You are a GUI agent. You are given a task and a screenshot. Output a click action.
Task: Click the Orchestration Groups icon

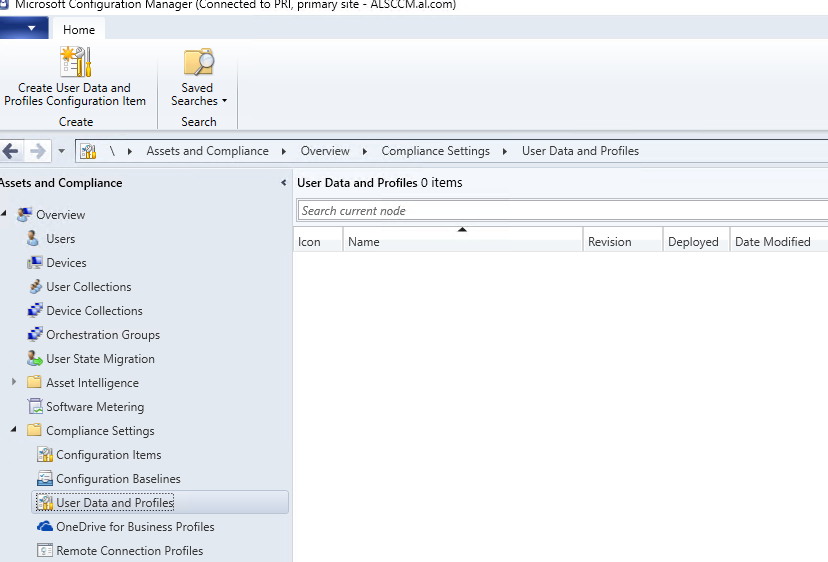pyautogui.click(x=35, y=334)
